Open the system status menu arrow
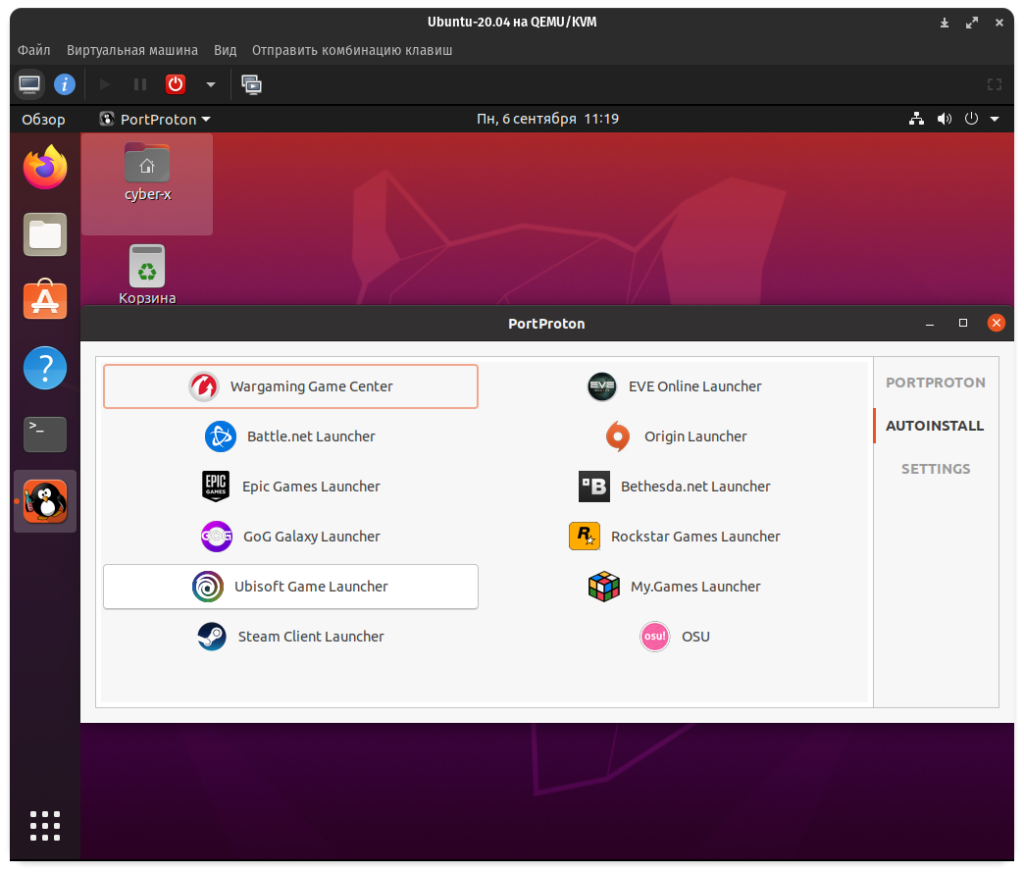The image size is (1024, 872). 994,119
